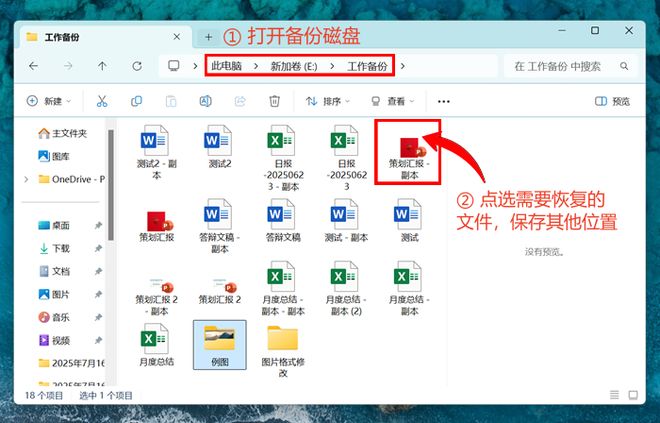660x423 pixels.
Task: Select the 日报-20250623 Excel file
Action: (x=346, y=158)
